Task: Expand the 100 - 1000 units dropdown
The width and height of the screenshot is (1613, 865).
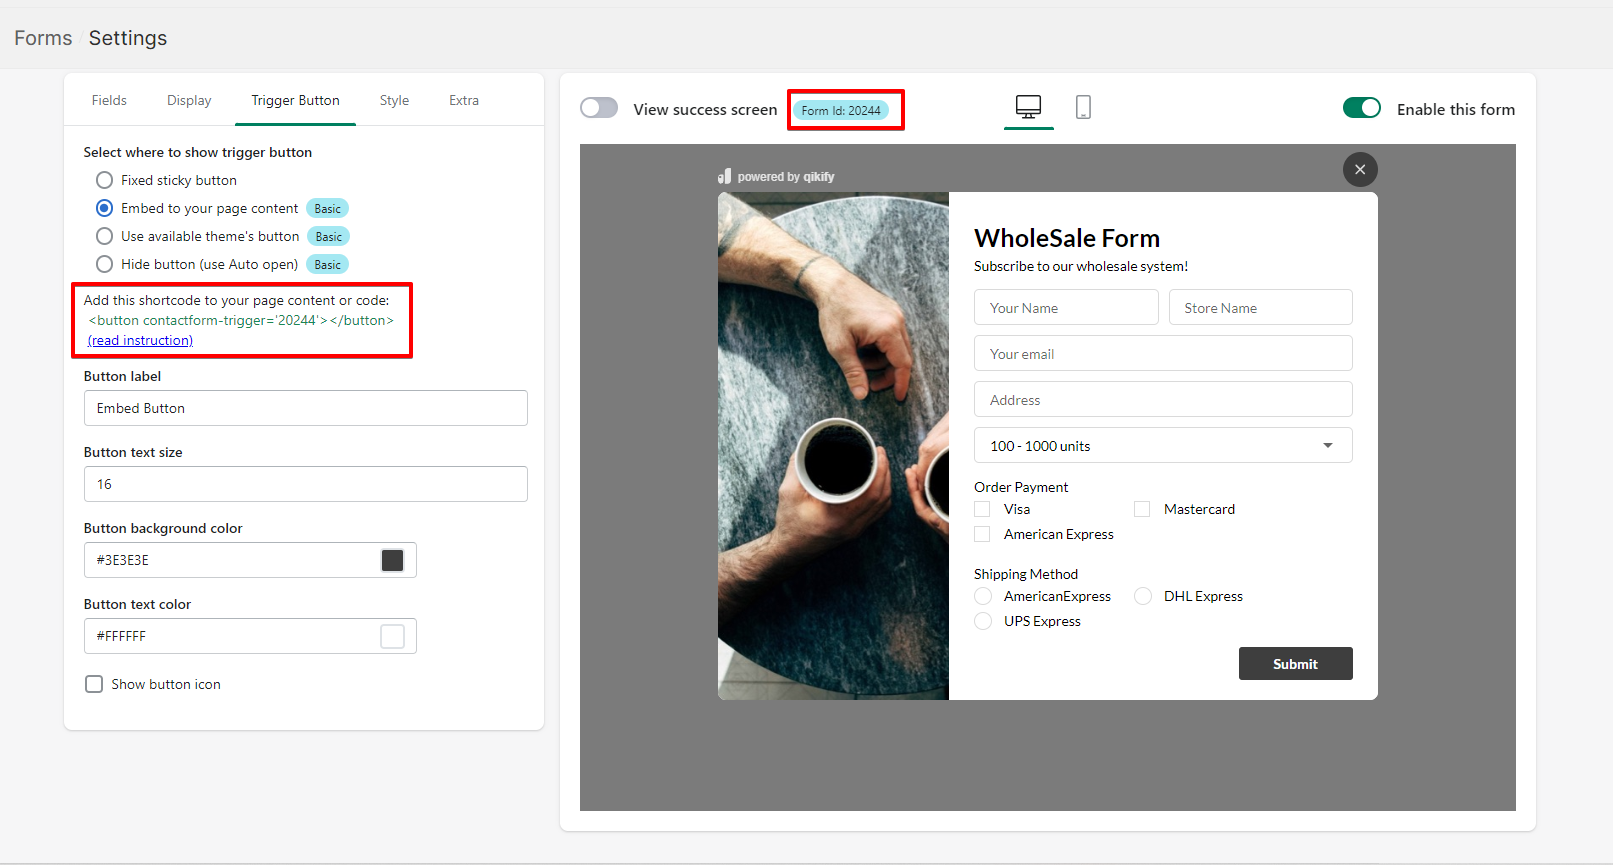Action: pos(1162,446)
